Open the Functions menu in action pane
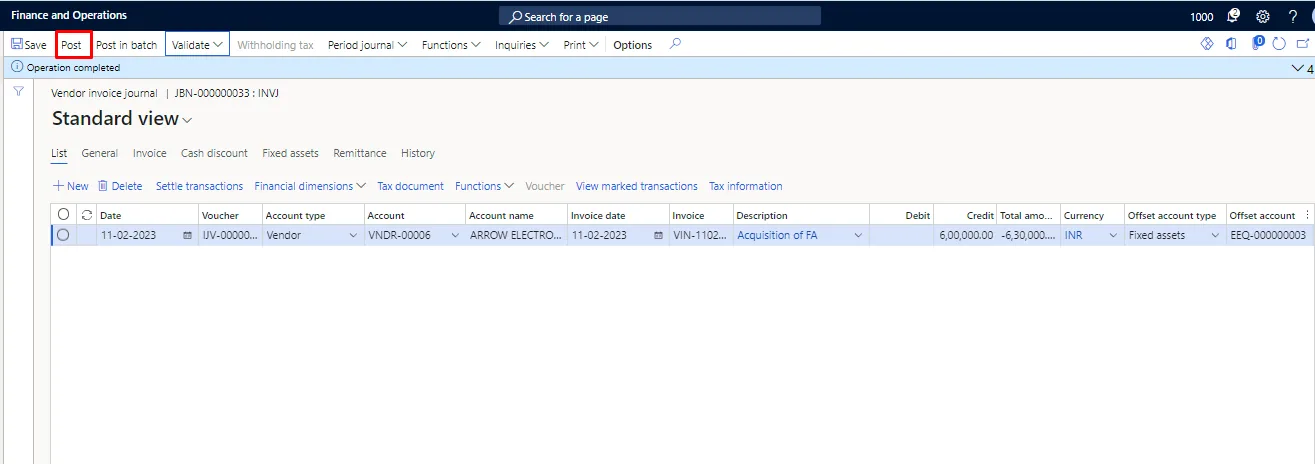 [451, 45]
